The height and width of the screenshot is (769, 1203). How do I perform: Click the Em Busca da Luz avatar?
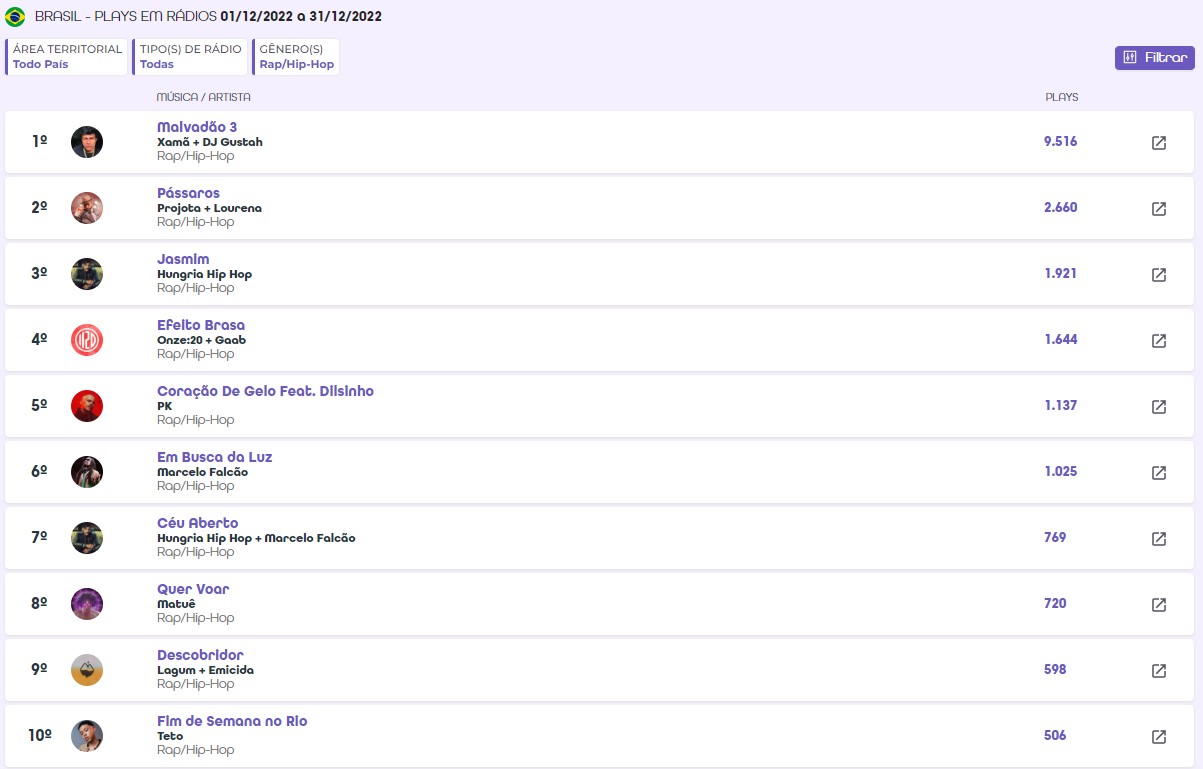point(87,472)
